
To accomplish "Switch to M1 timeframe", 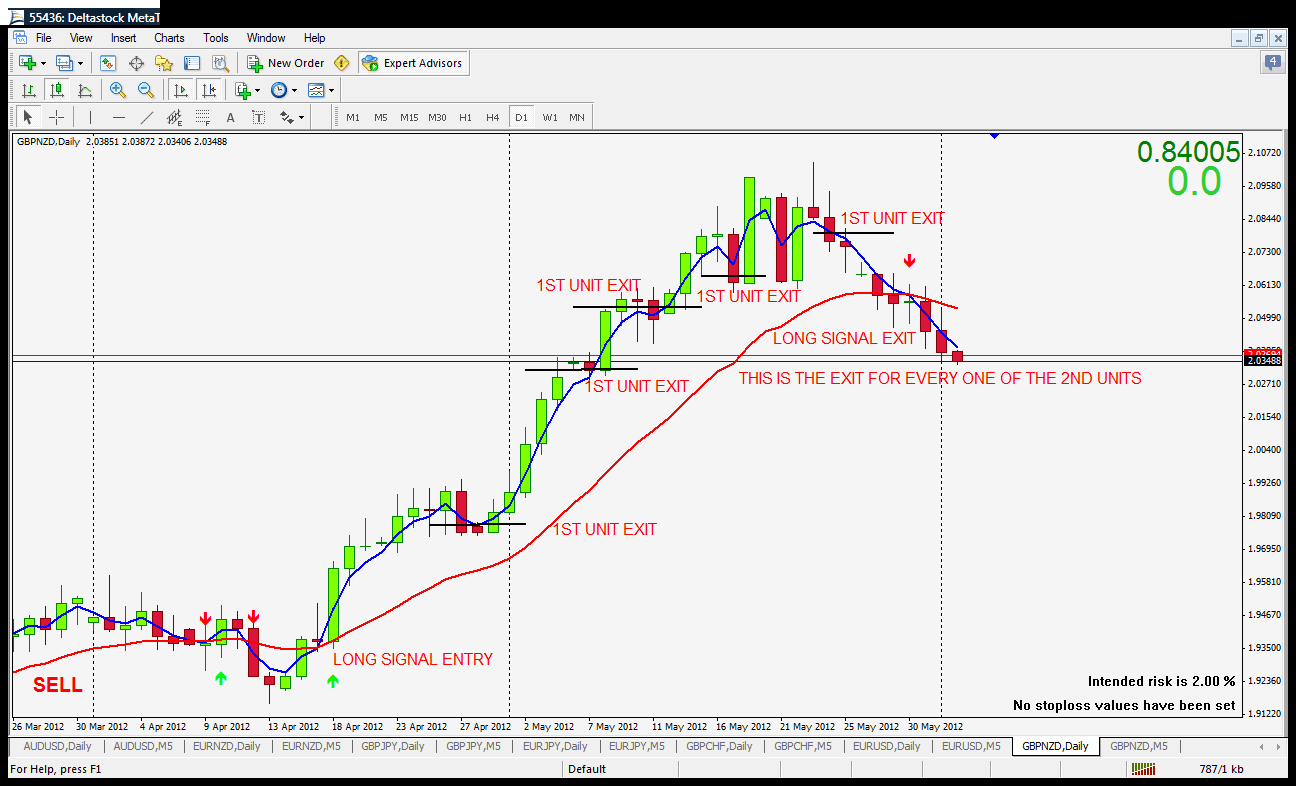I will tap(353, 117).
